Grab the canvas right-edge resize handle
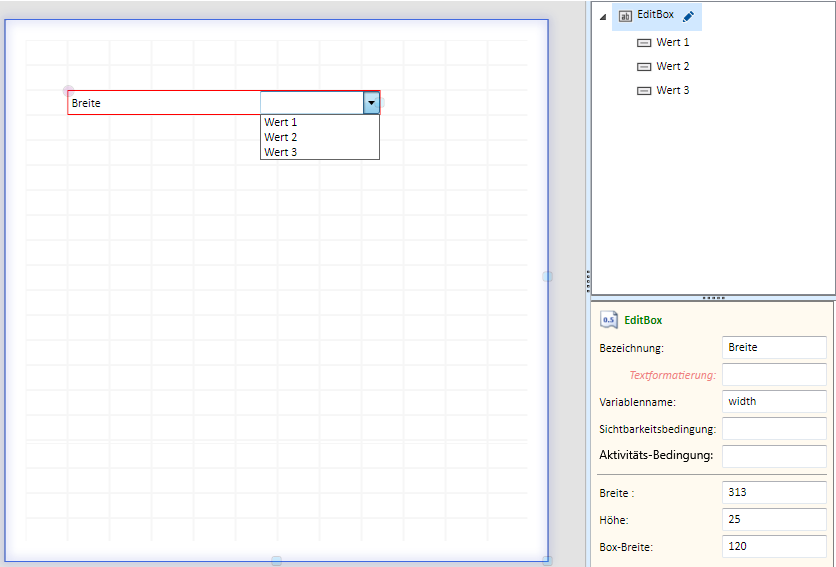 click(548, 276)
